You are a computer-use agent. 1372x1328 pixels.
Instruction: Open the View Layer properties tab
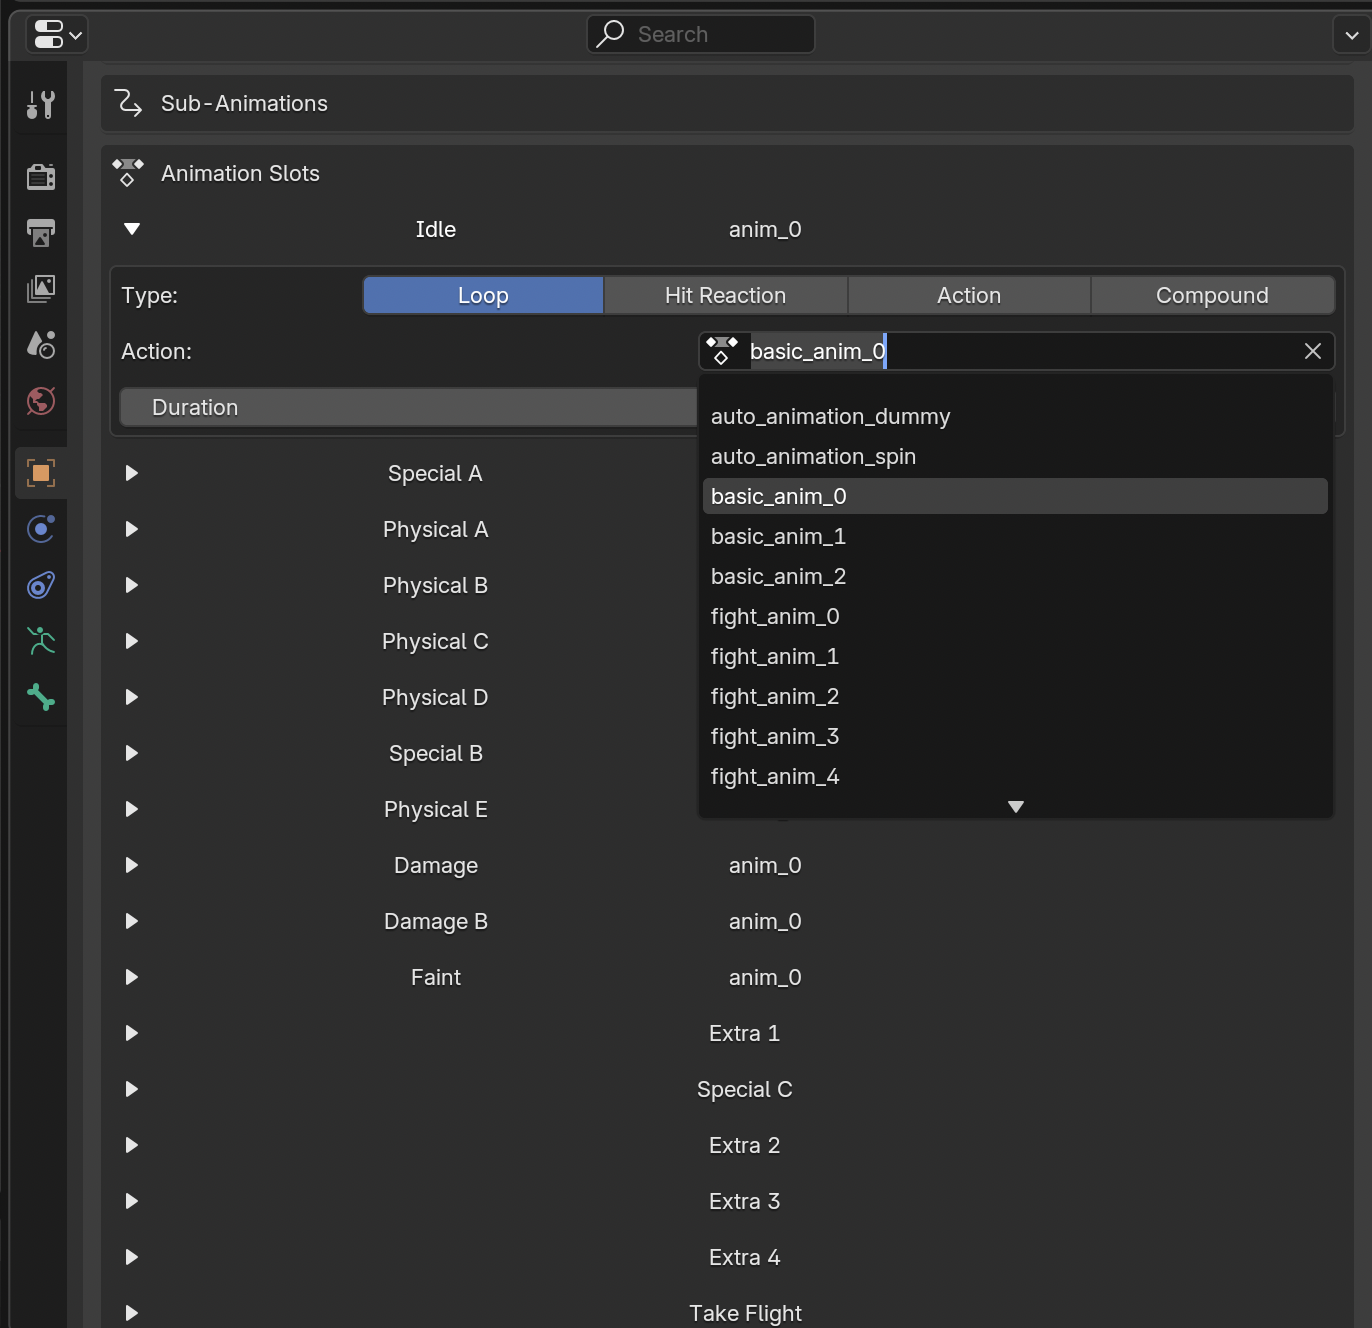(41, 289)
